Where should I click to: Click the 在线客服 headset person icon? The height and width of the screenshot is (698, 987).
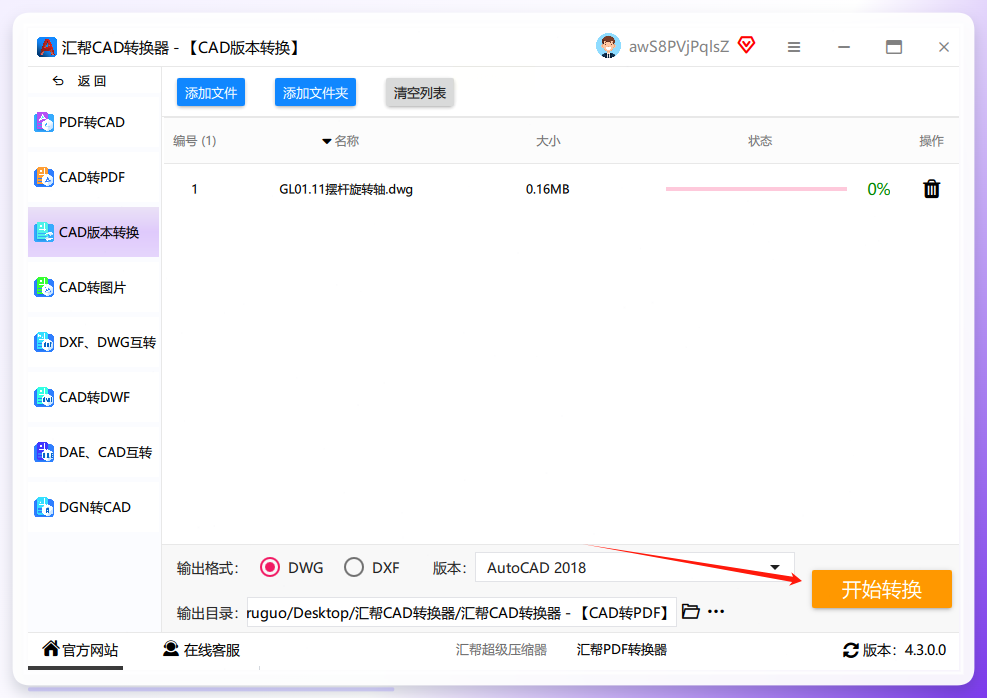tap(171, 648)
